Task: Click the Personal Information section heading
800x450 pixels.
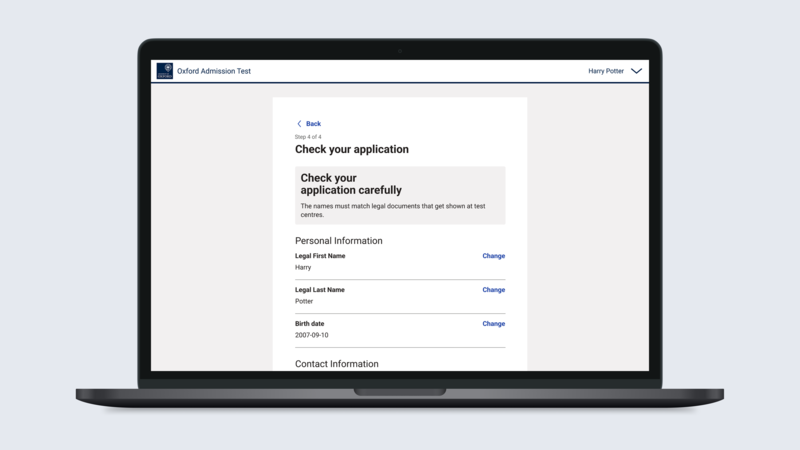Action: point(338,241)
